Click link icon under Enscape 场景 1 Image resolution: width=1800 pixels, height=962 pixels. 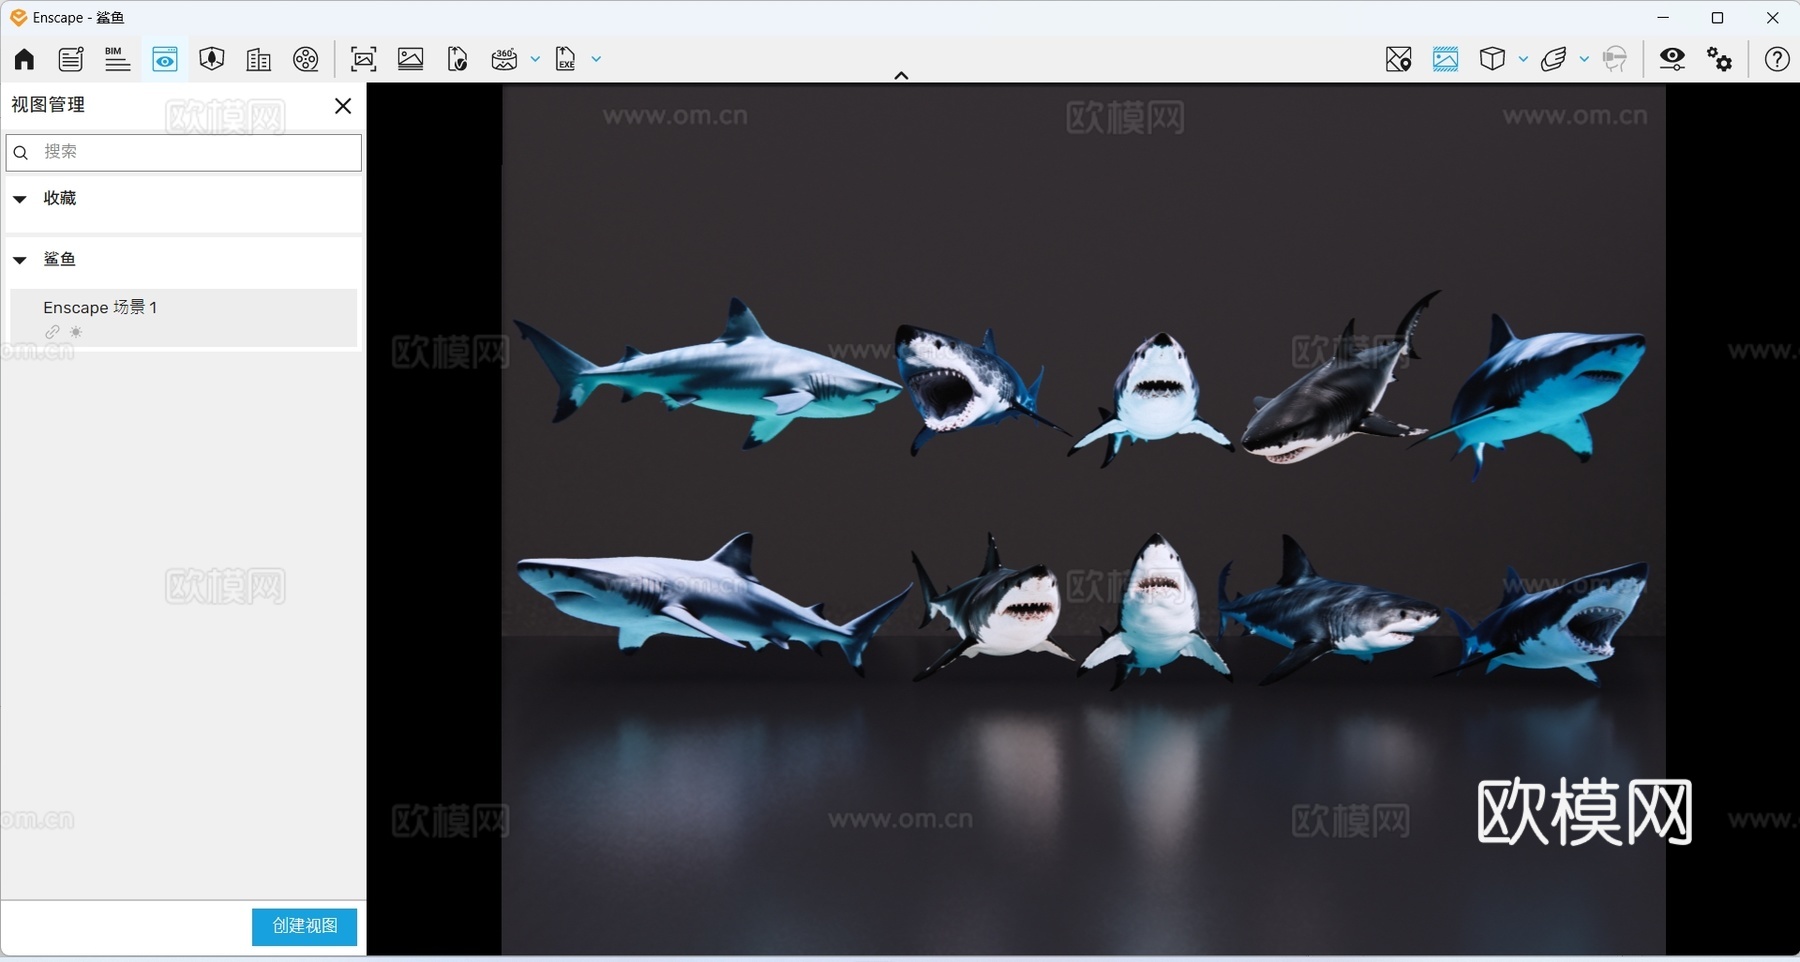point(52,332)
